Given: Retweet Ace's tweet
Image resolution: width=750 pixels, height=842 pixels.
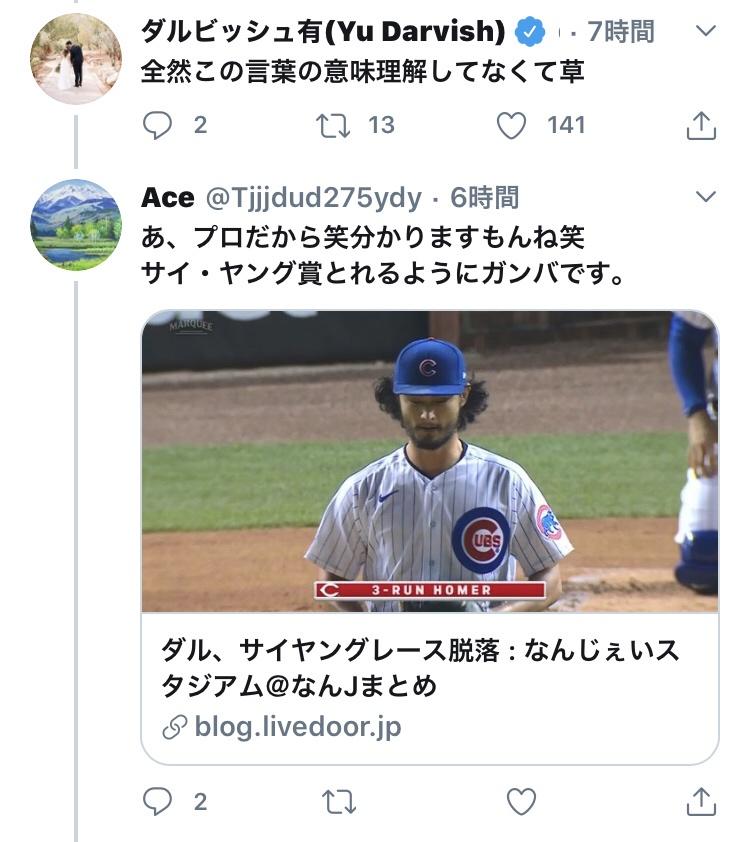Looking at the screenshot, I should point(340,801).
